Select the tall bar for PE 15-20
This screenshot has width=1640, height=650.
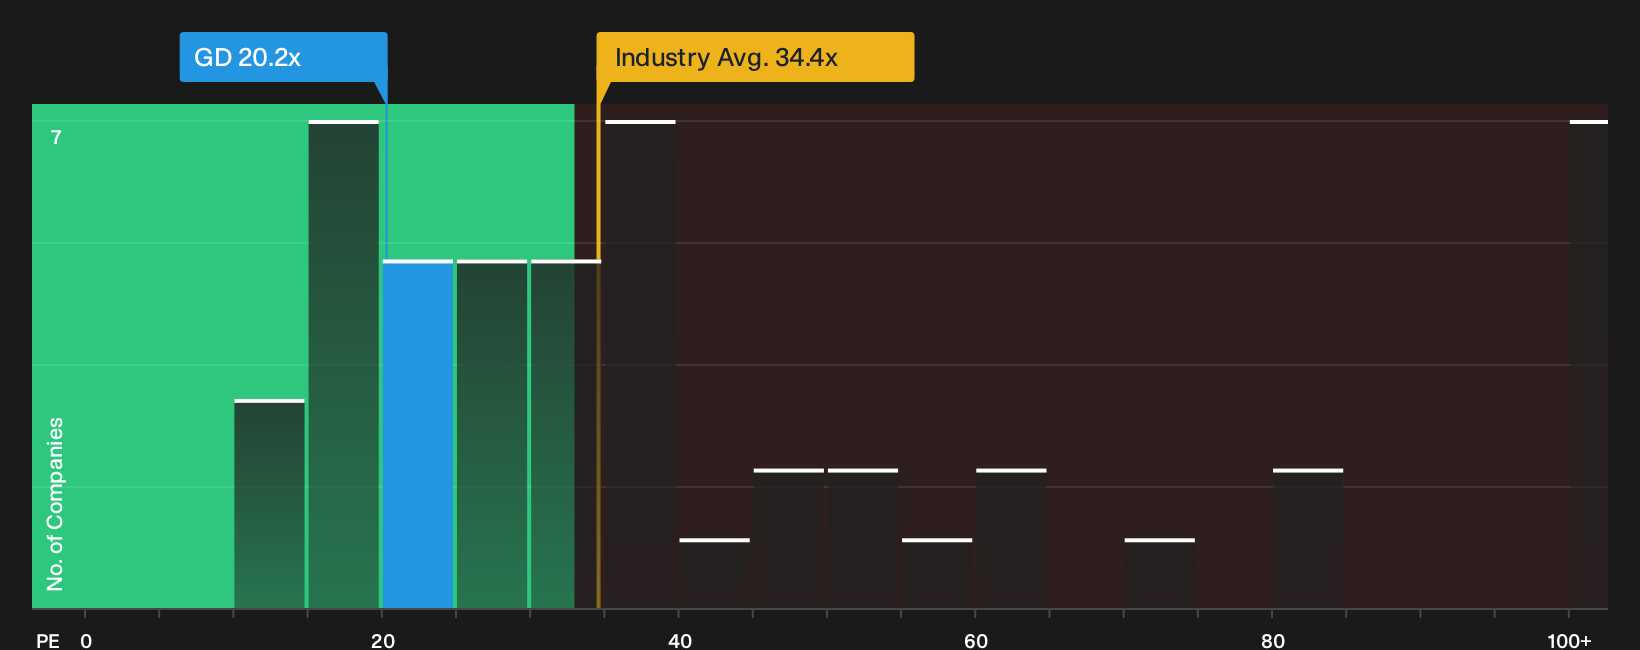pyautogui.click(x=344, y=364)
